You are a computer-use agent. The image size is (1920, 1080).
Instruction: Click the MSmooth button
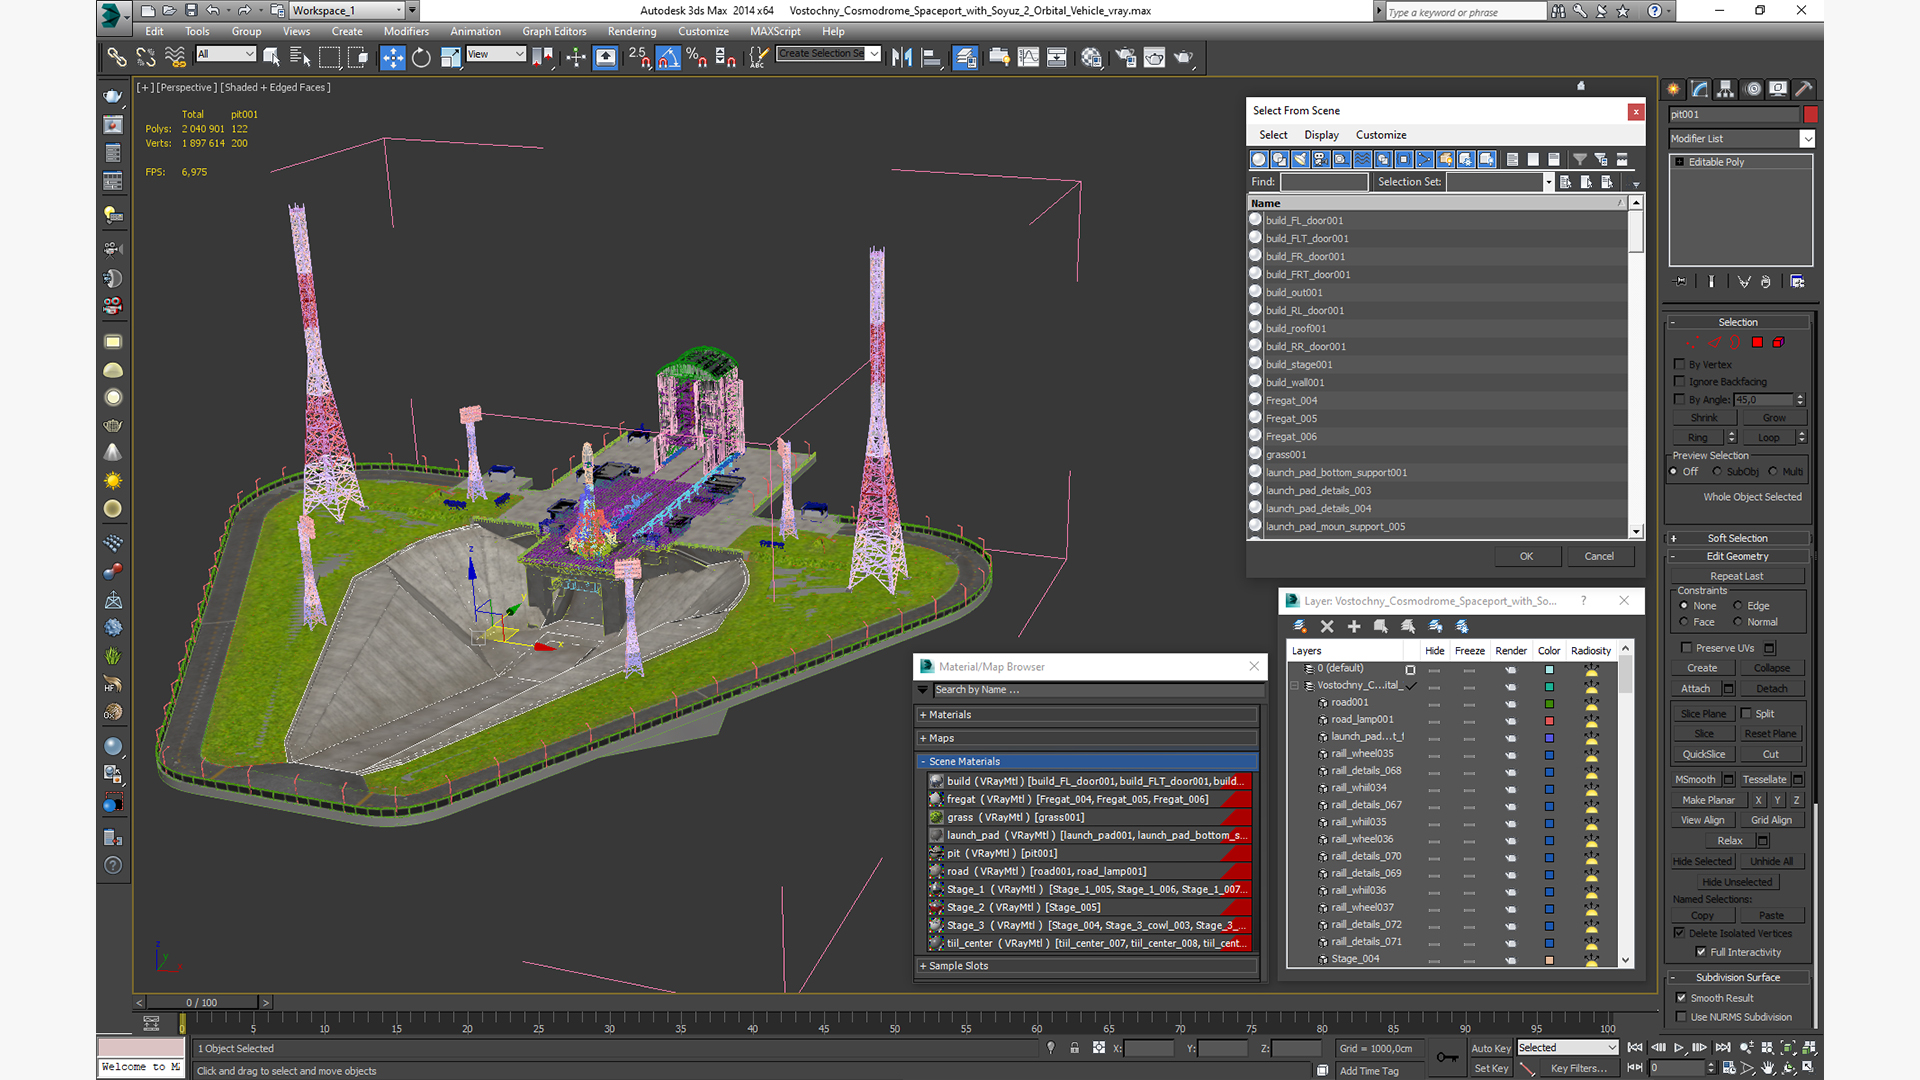click(1695, 780)
